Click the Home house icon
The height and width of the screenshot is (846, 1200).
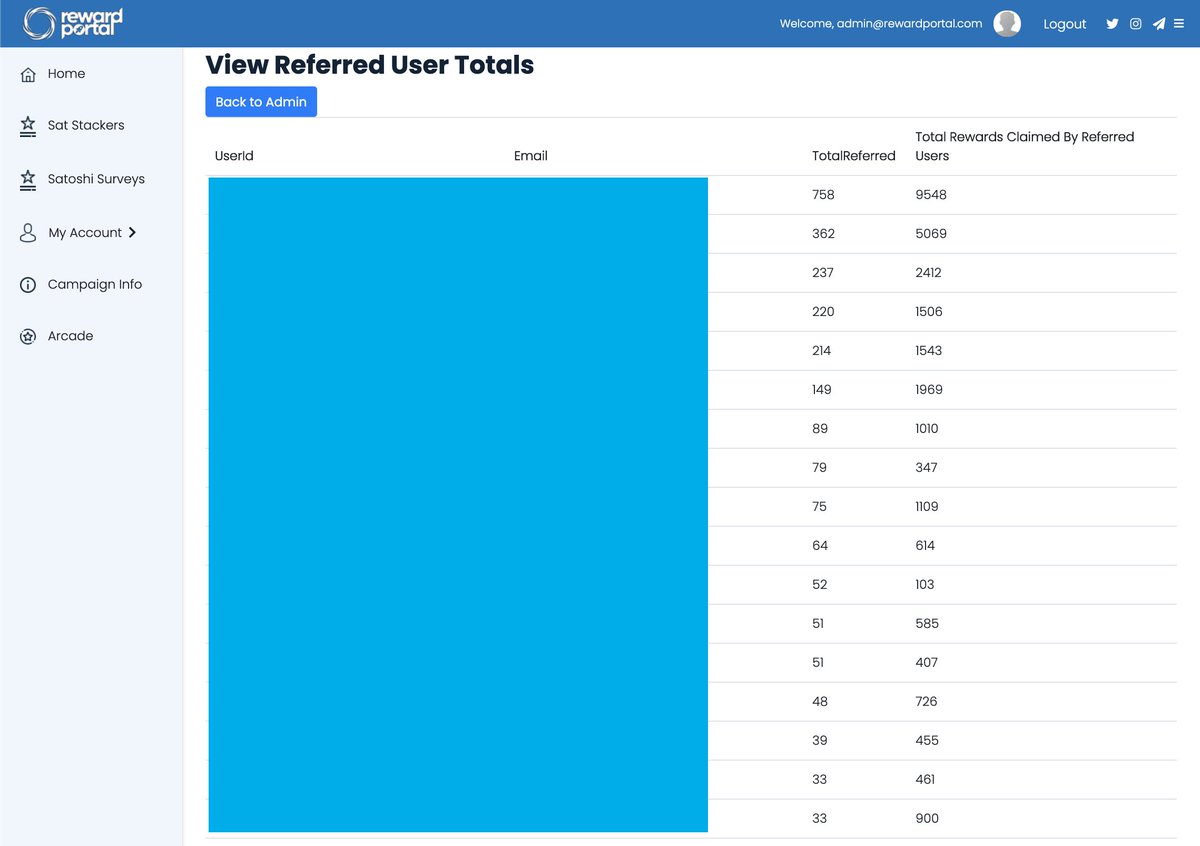point(28,74)
